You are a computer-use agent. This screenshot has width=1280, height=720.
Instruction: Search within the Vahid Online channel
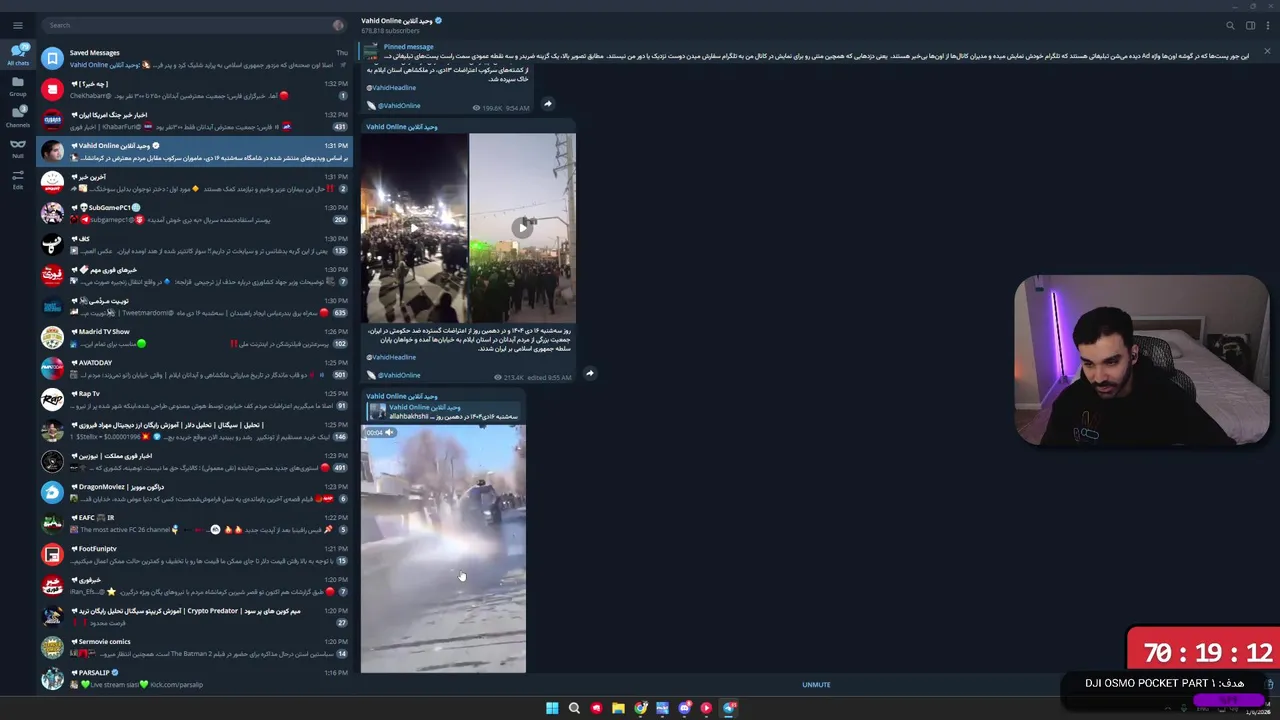[1230, 25]
